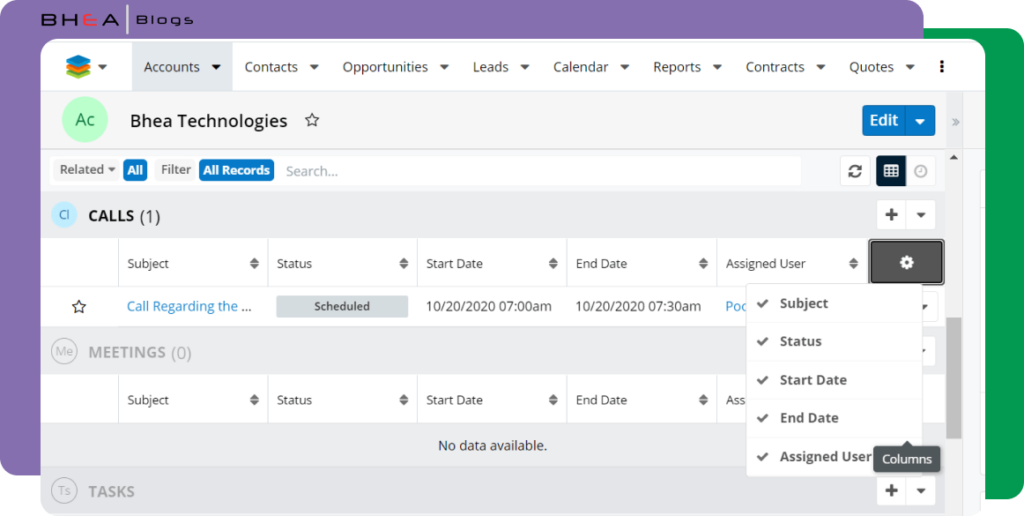The width and height of the screenshot is (1024, 516).
Task: Open the Reports tab
Action: click(677, 67)
